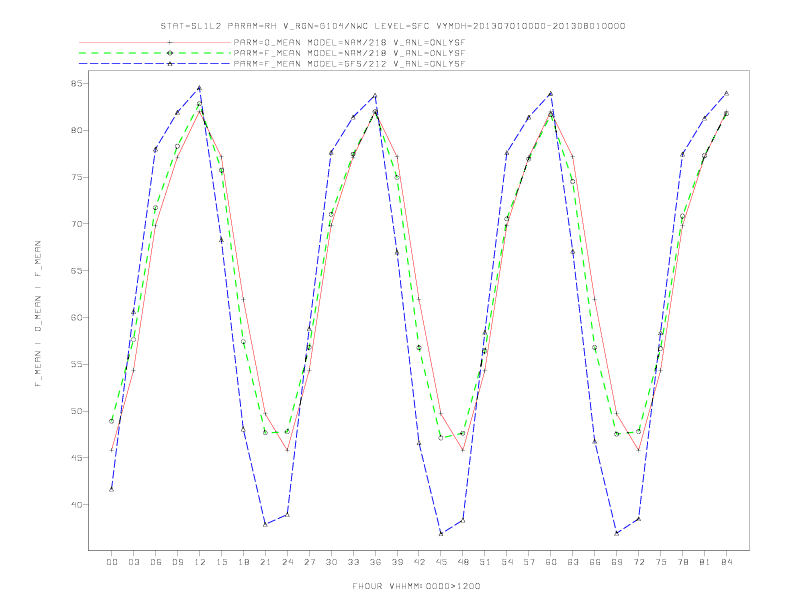Click the red solid line legend sample
Screen dimensions: 792x612
[155, 42]
